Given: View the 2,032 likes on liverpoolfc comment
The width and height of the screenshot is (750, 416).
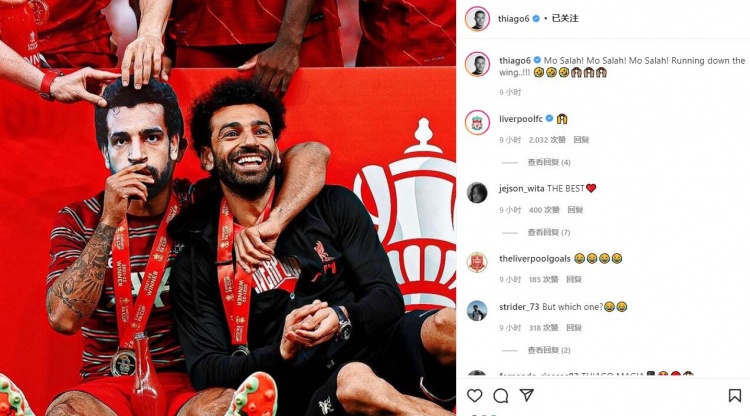Looking at the screenshot, I should click(547, 140).
